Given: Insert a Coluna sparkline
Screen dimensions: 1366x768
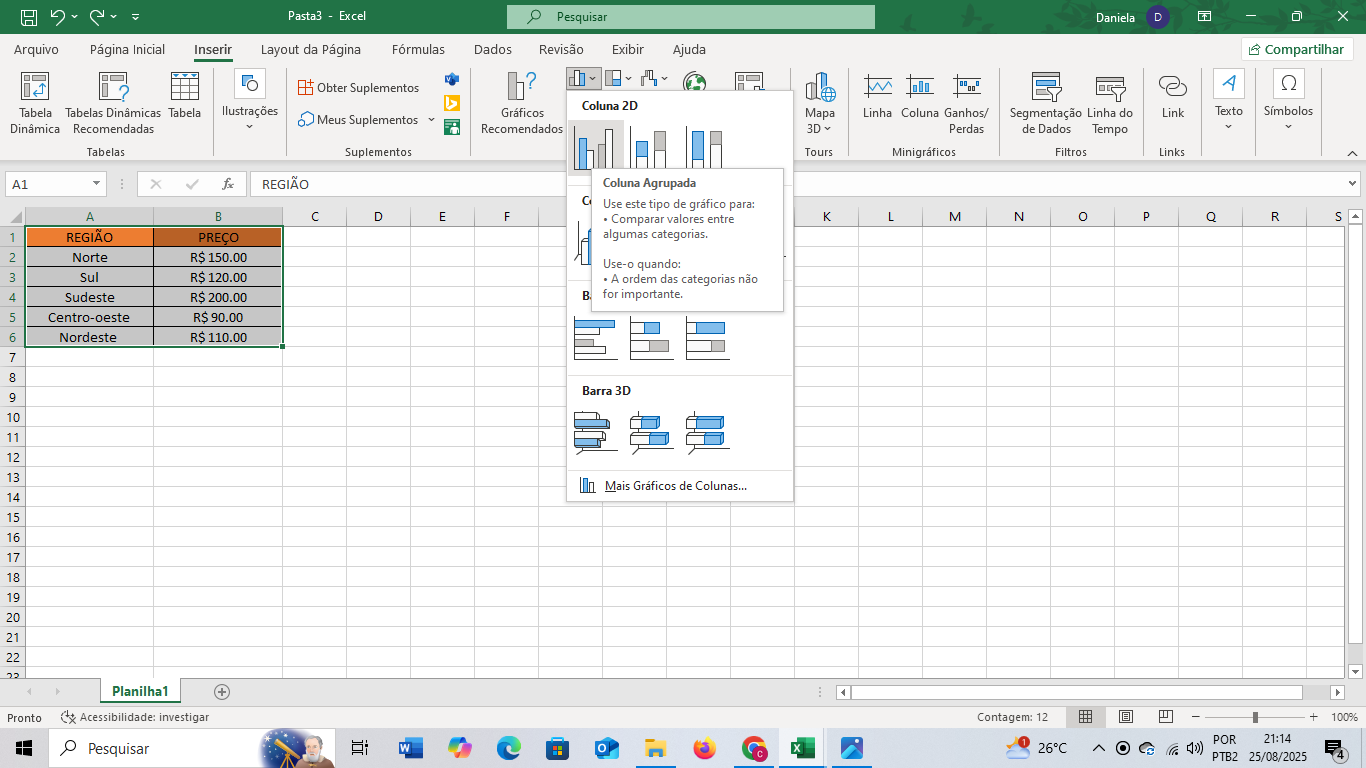Looking at the screenshot, I should coord(920,97).
